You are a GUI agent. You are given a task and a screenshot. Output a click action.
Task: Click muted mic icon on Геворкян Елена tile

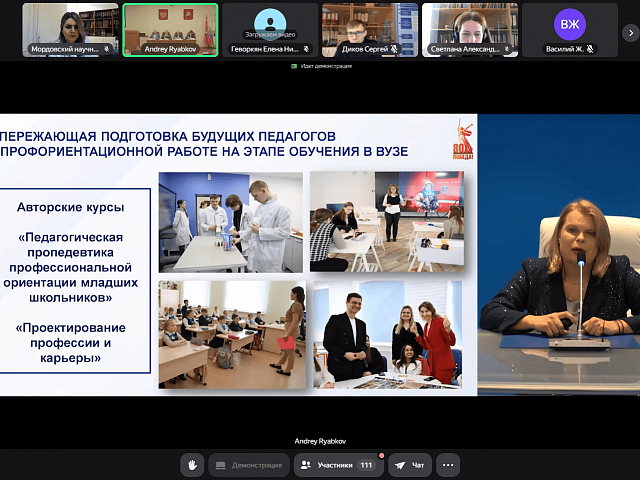pyautogui.click(x=306, y=48)
